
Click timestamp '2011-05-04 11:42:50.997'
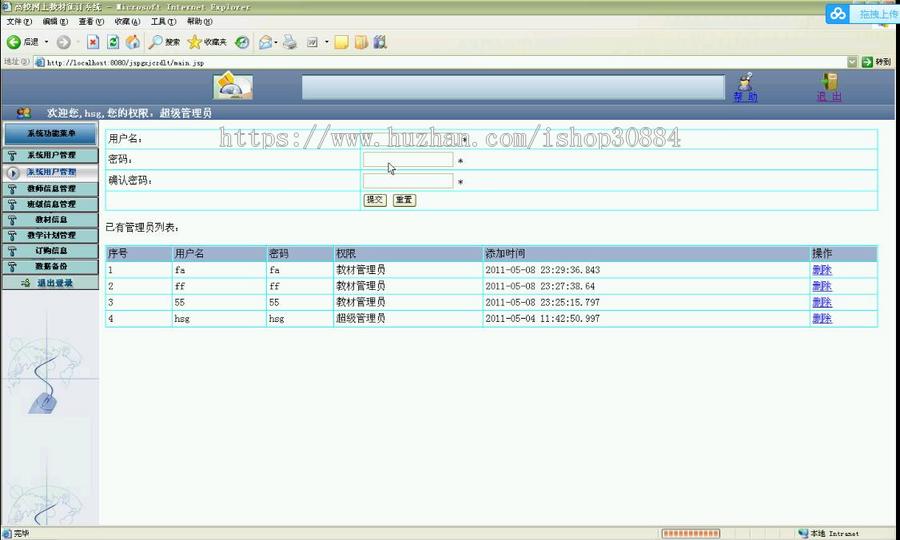click(x=542, y=318)
